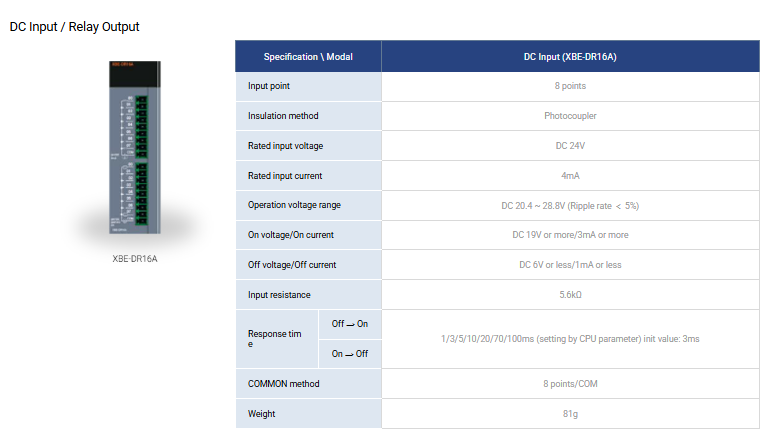
Task: Click the 81g weight value
Action: point(570,413)
